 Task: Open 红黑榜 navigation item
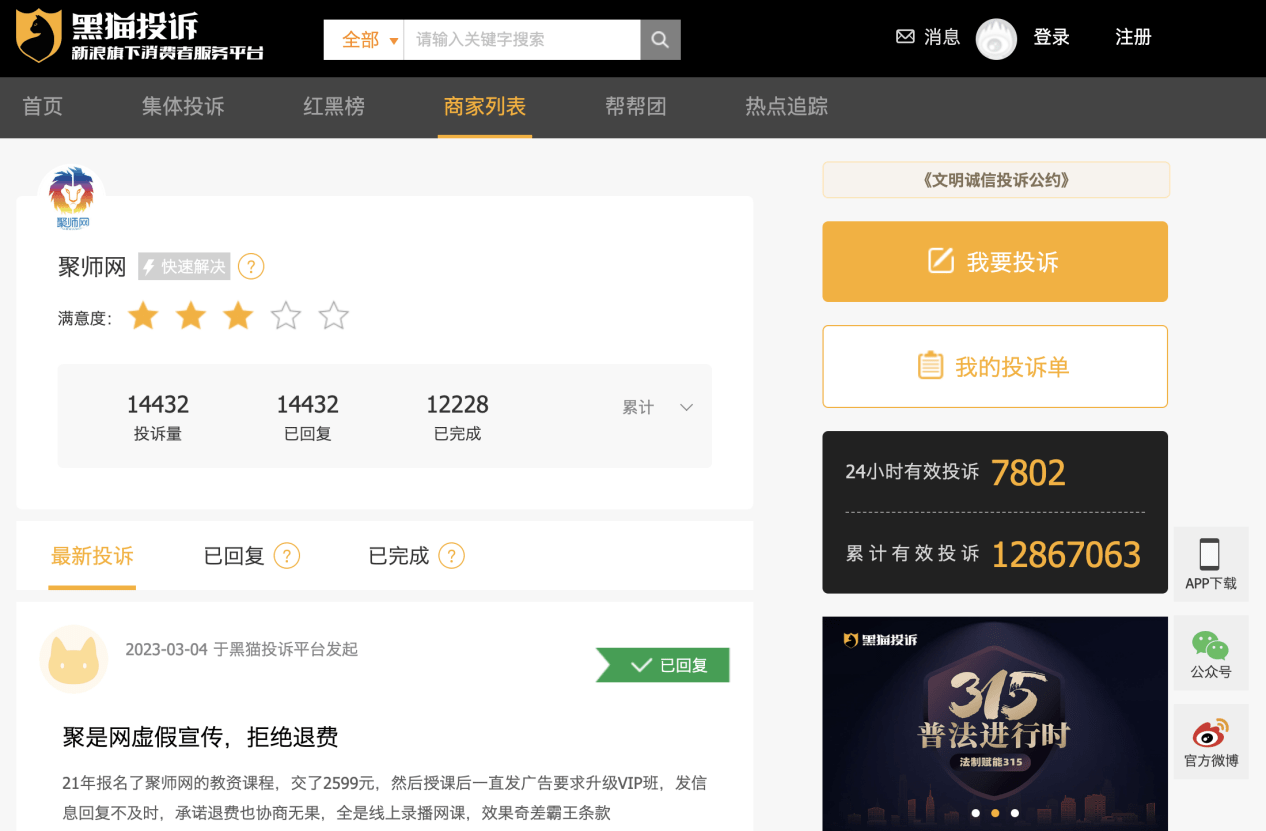click(334, 106)
